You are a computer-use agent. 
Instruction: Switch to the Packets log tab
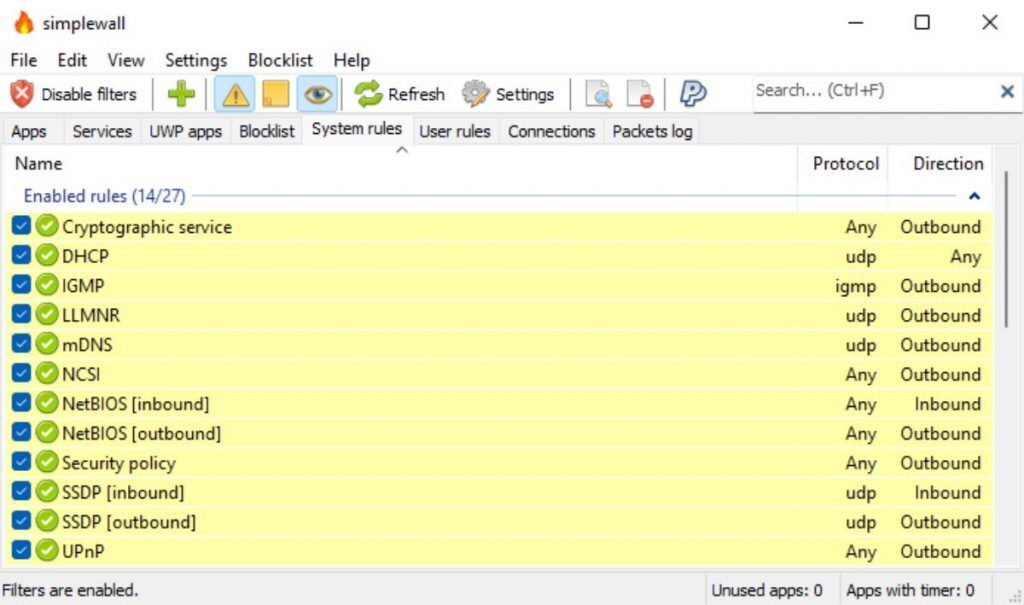click(652, 131)
